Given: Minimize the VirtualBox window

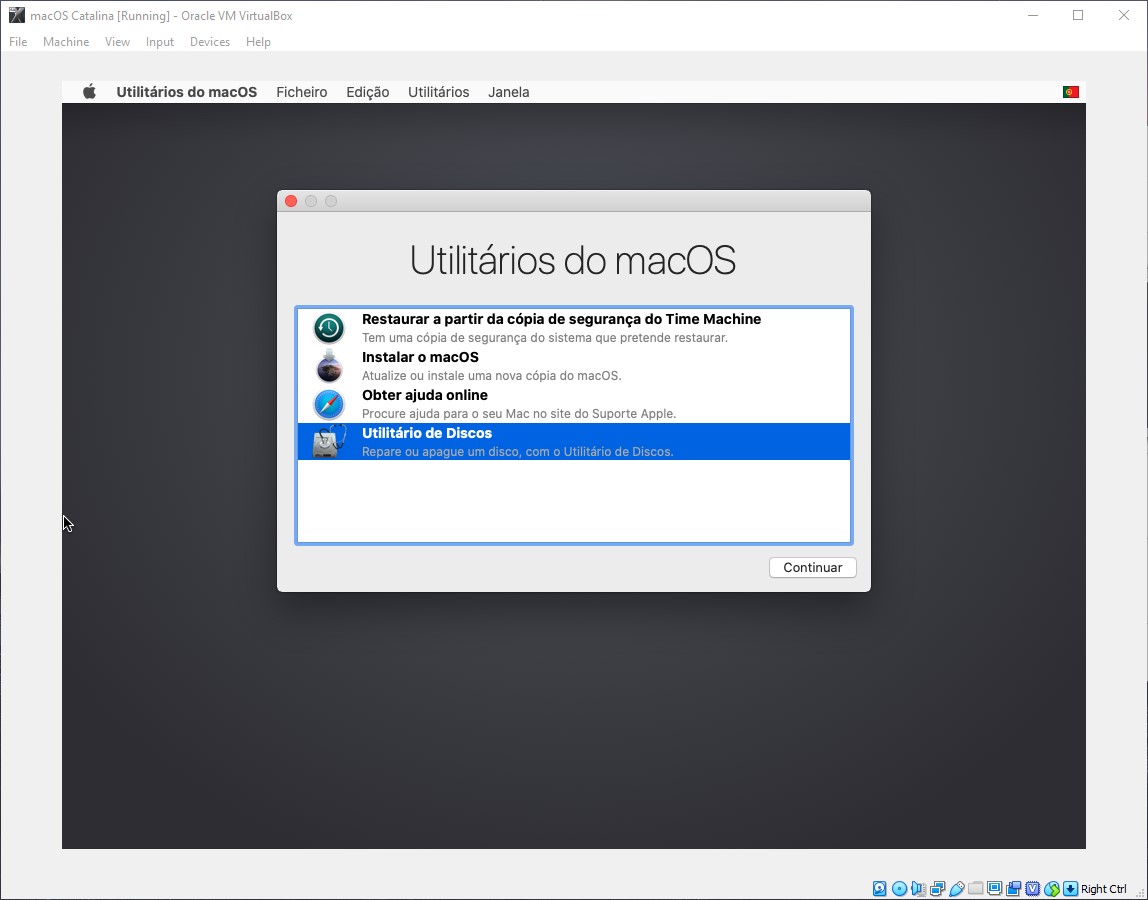Looking at the screenshot, I should [x=1033, y=15].
